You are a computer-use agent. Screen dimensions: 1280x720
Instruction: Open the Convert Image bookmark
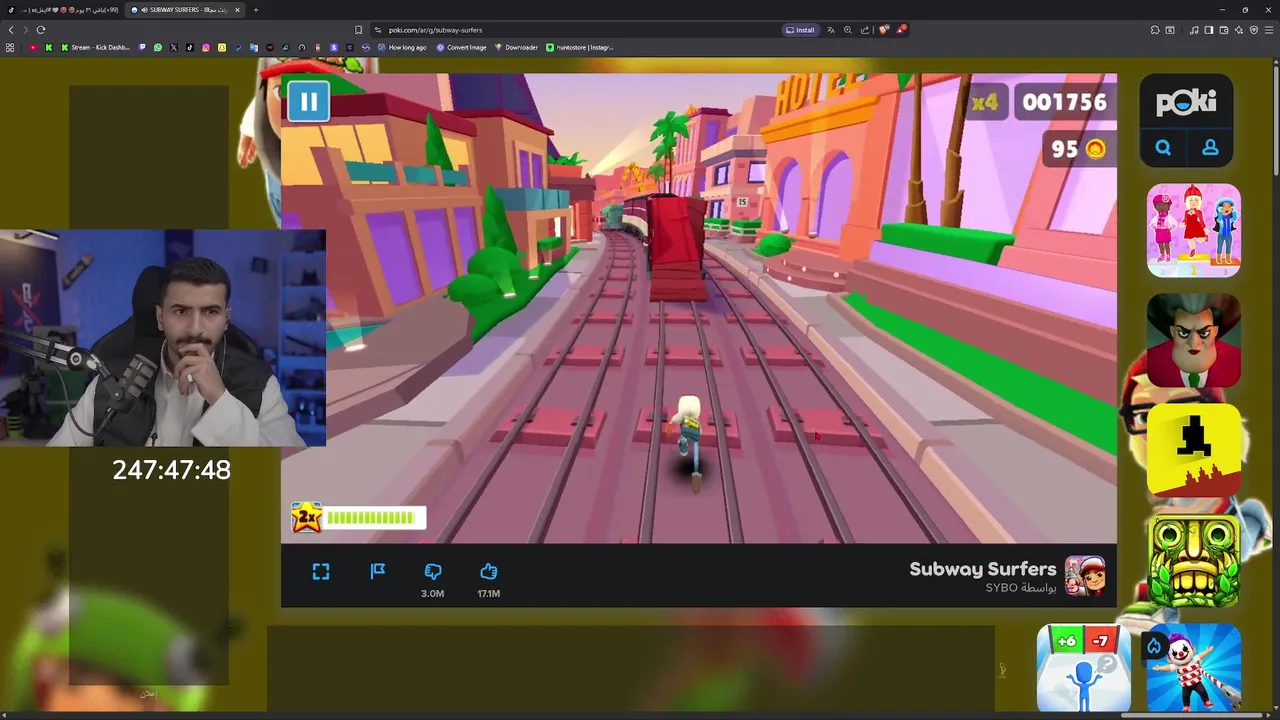461,47
